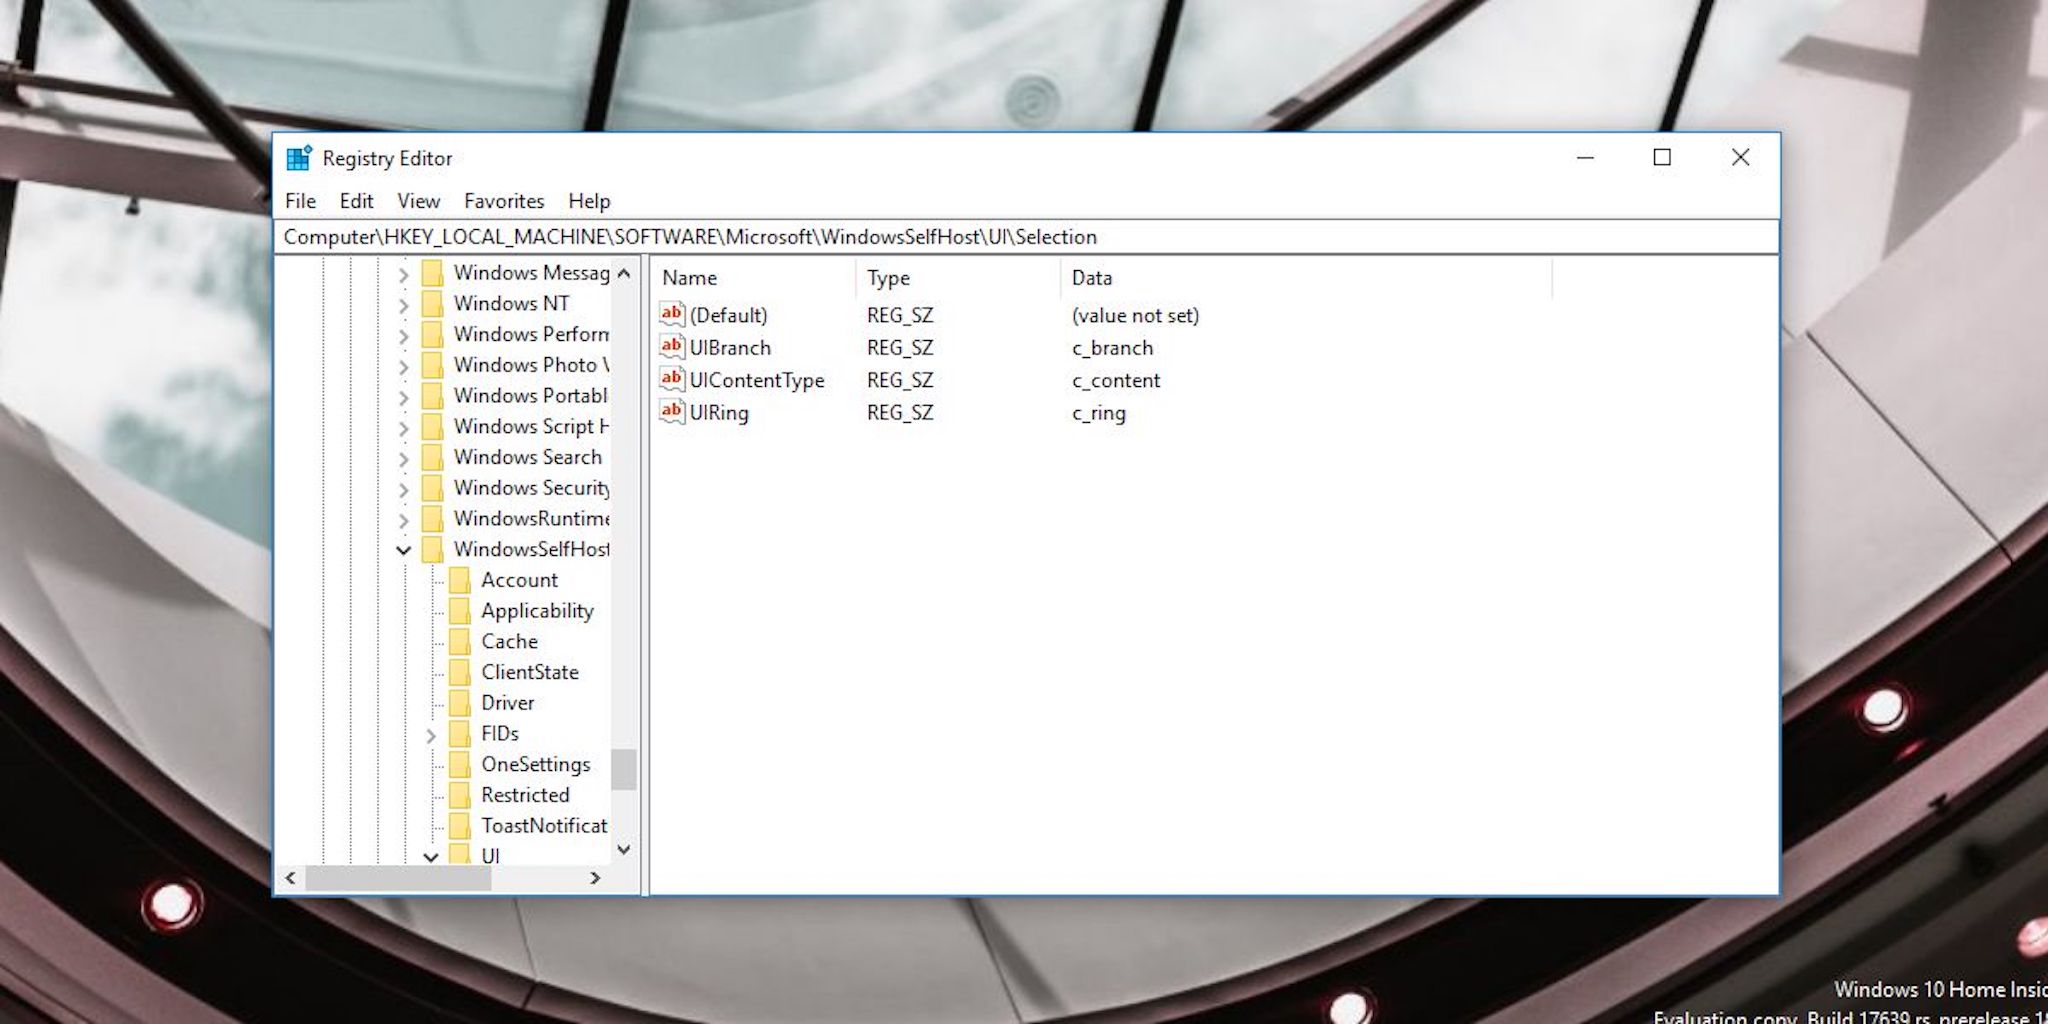
Task: Expand the Windows Search key
Action: pyautogui.click(x=403, y=459)
